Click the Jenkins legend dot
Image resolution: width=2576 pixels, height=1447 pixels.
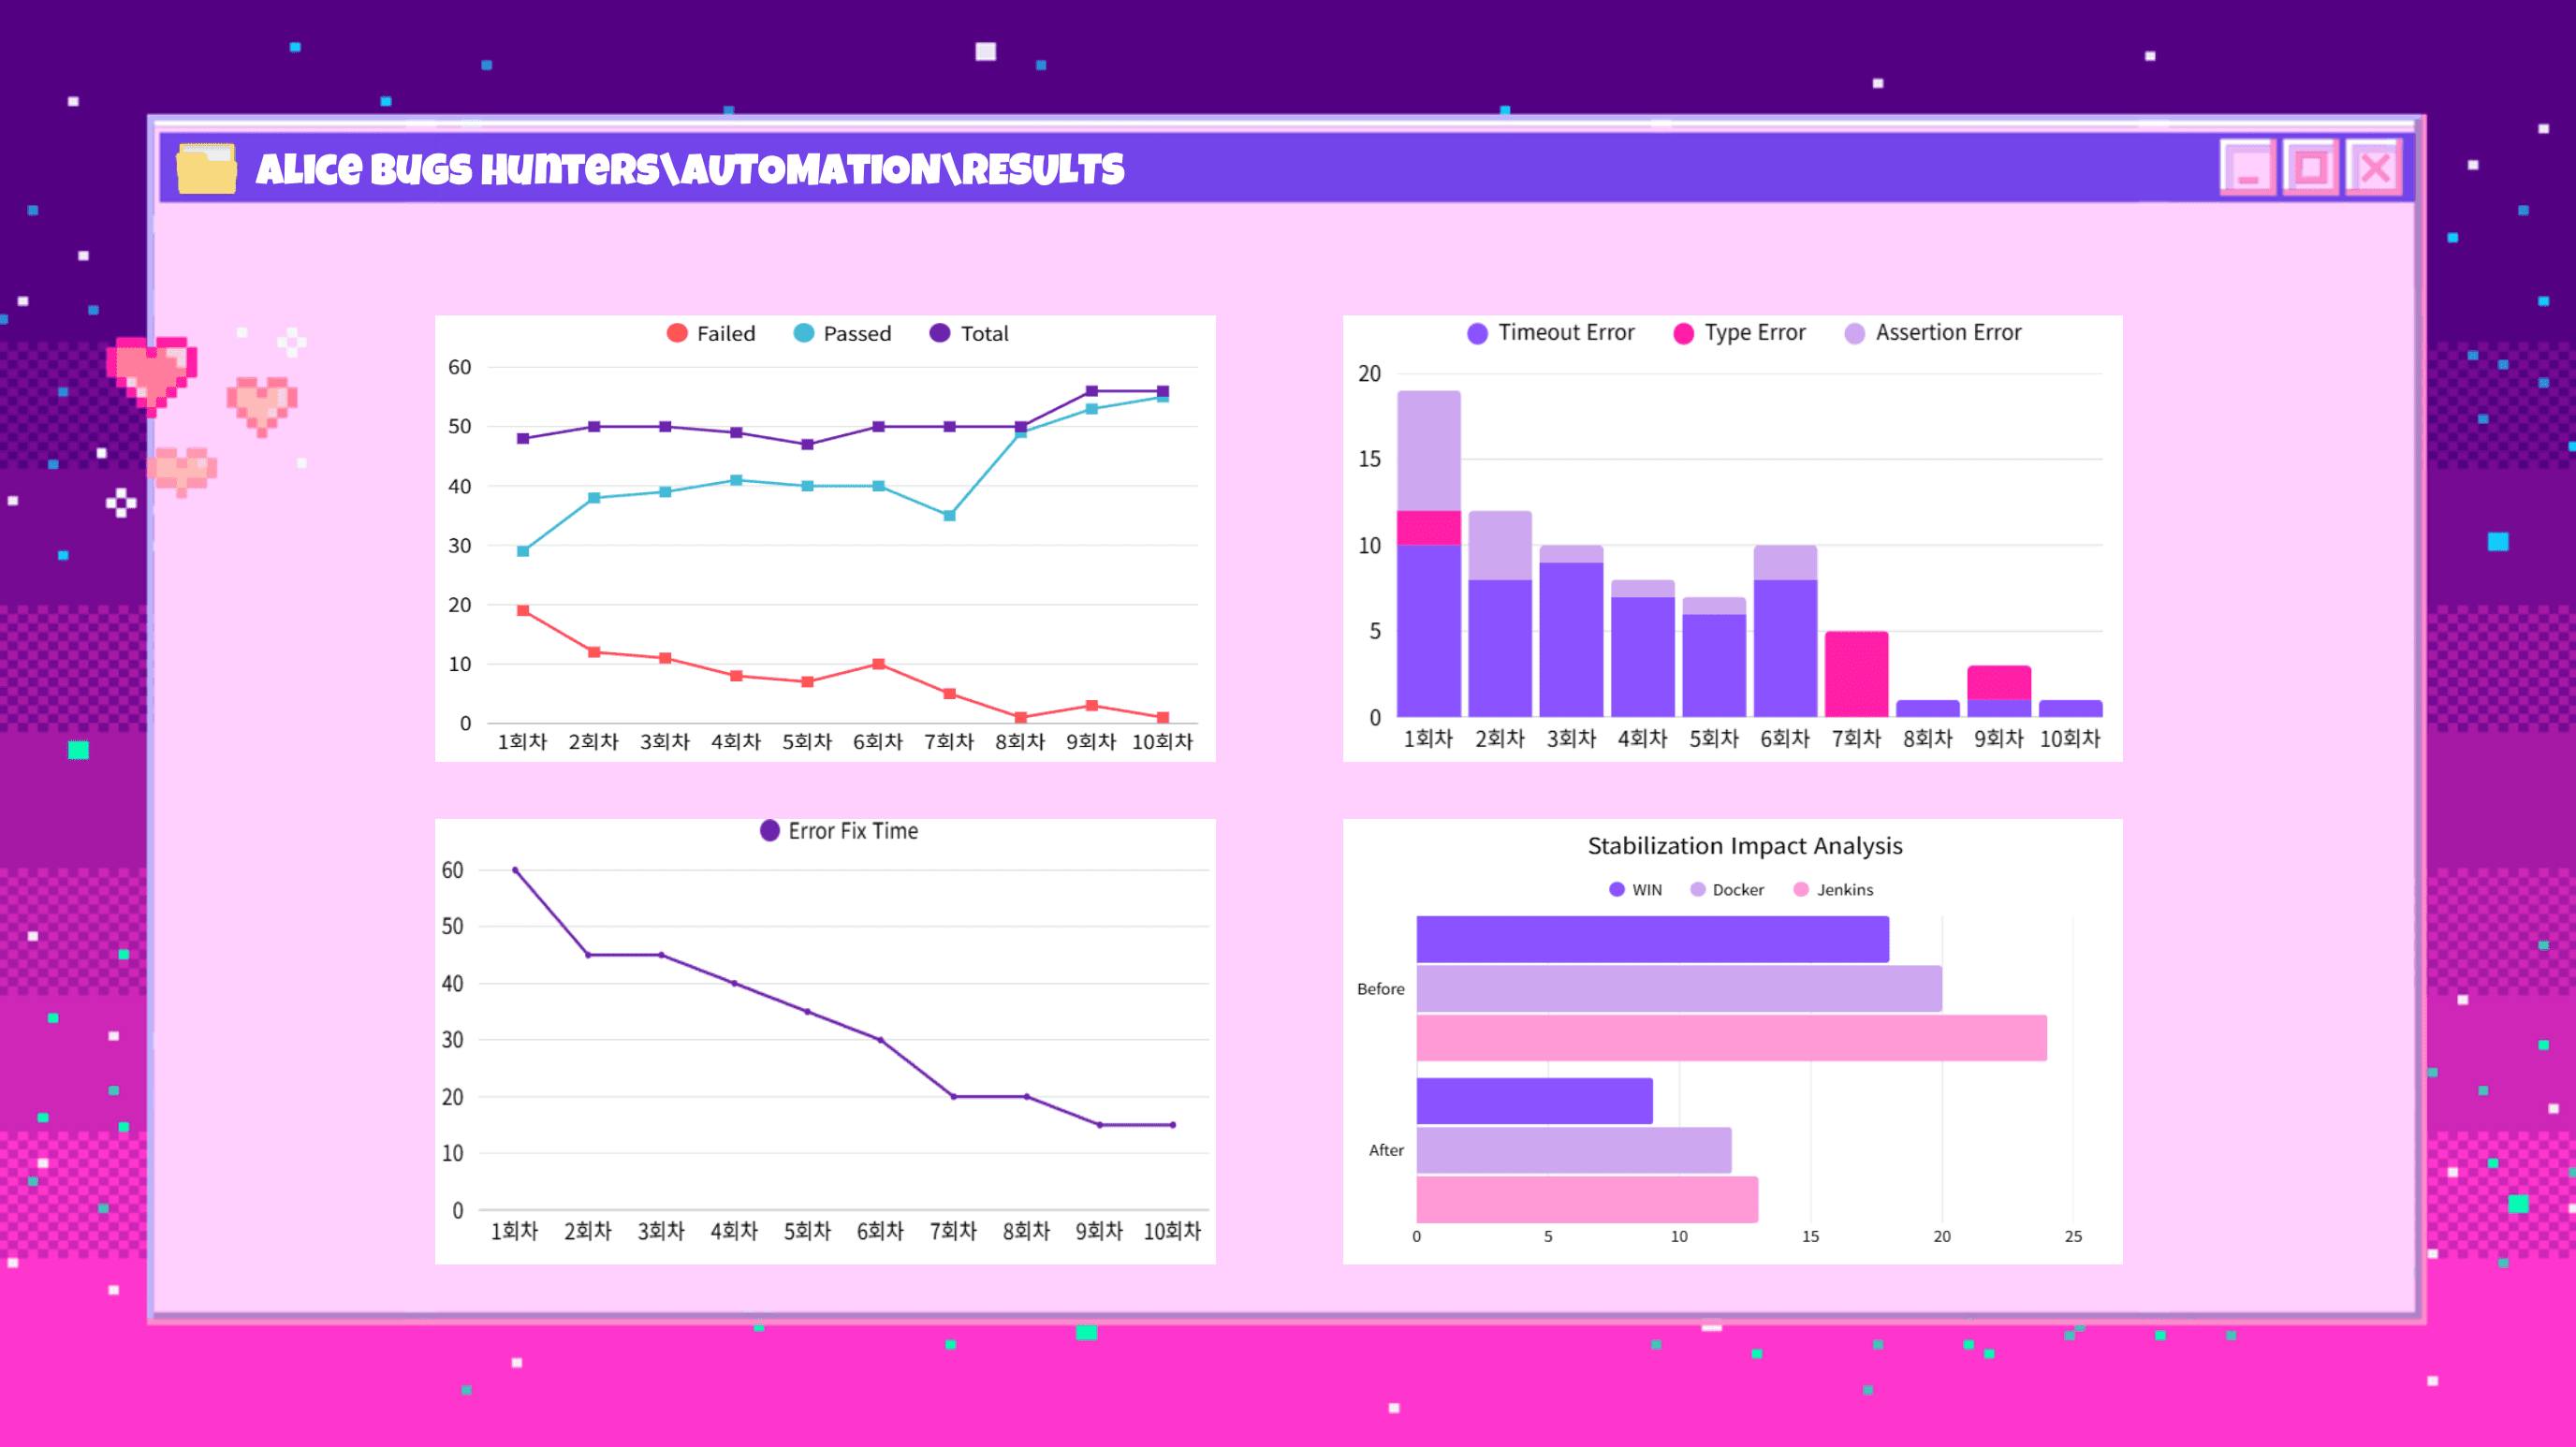[1800, 889]
